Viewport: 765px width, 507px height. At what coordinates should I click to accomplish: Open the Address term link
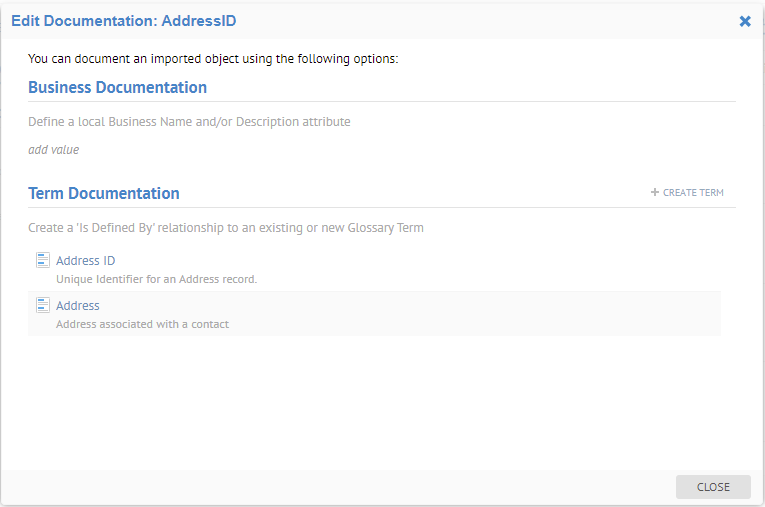[78, 306]
